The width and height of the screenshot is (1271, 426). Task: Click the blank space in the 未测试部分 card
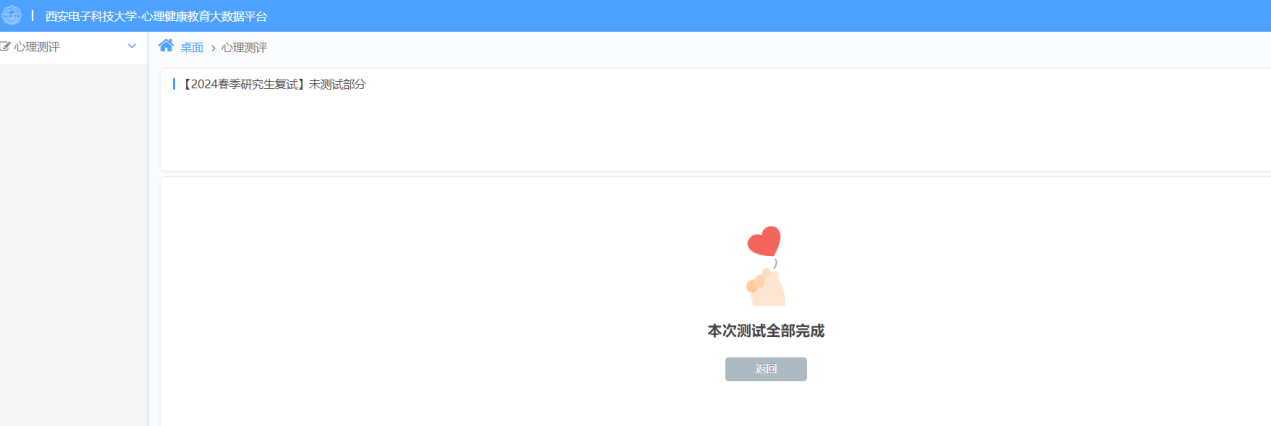(715, 132)
